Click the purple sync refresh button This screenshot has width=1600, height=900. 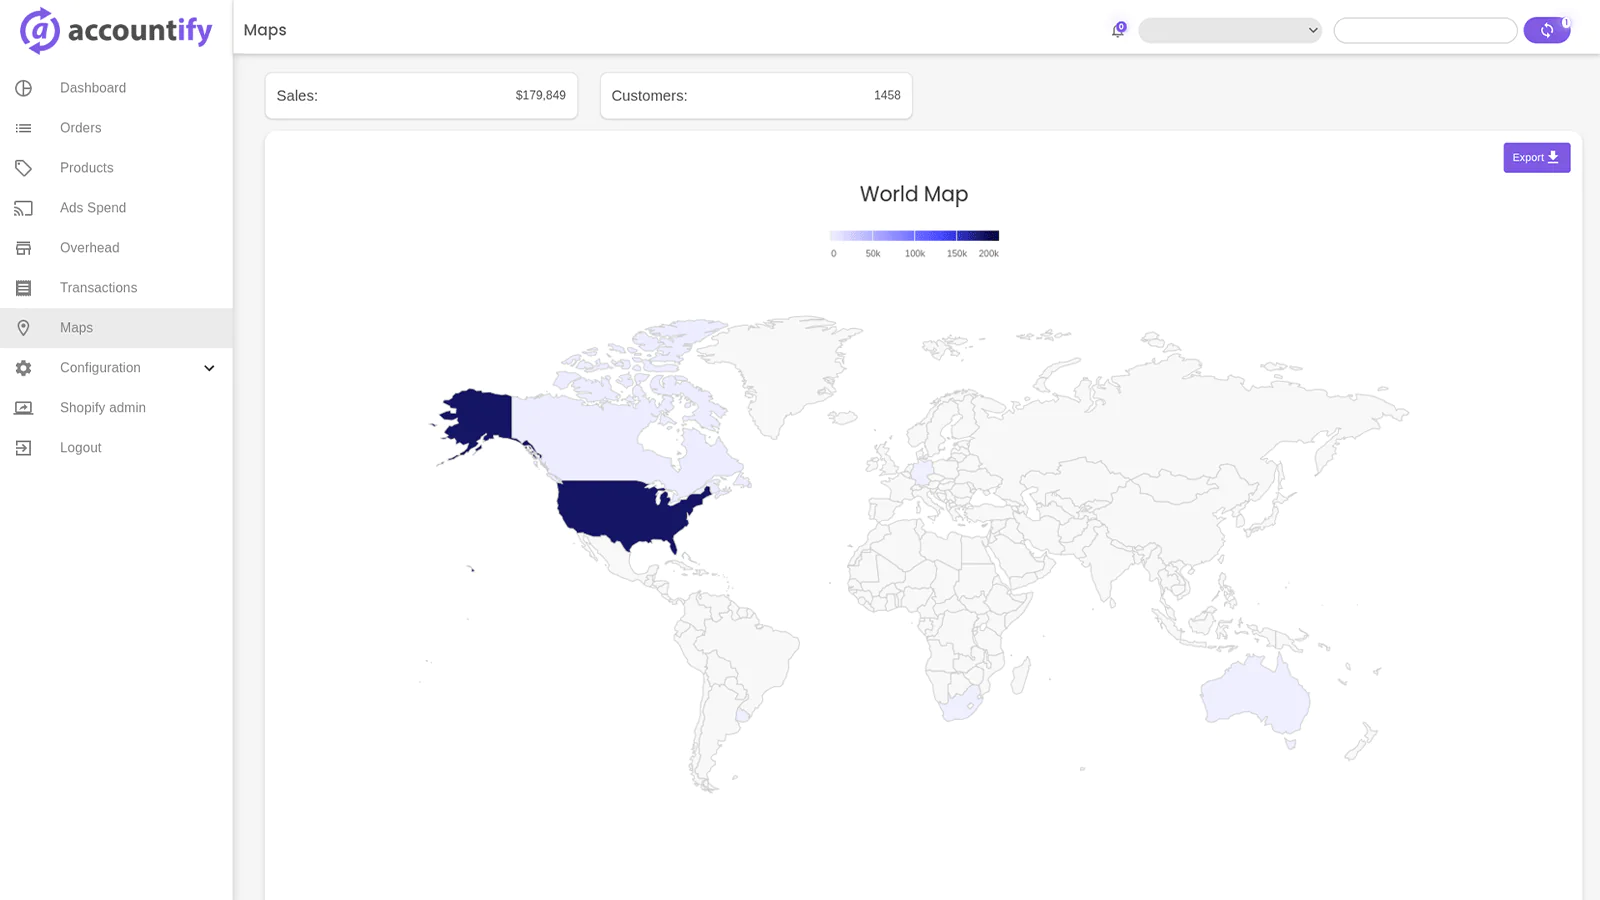pos(1547,30)
